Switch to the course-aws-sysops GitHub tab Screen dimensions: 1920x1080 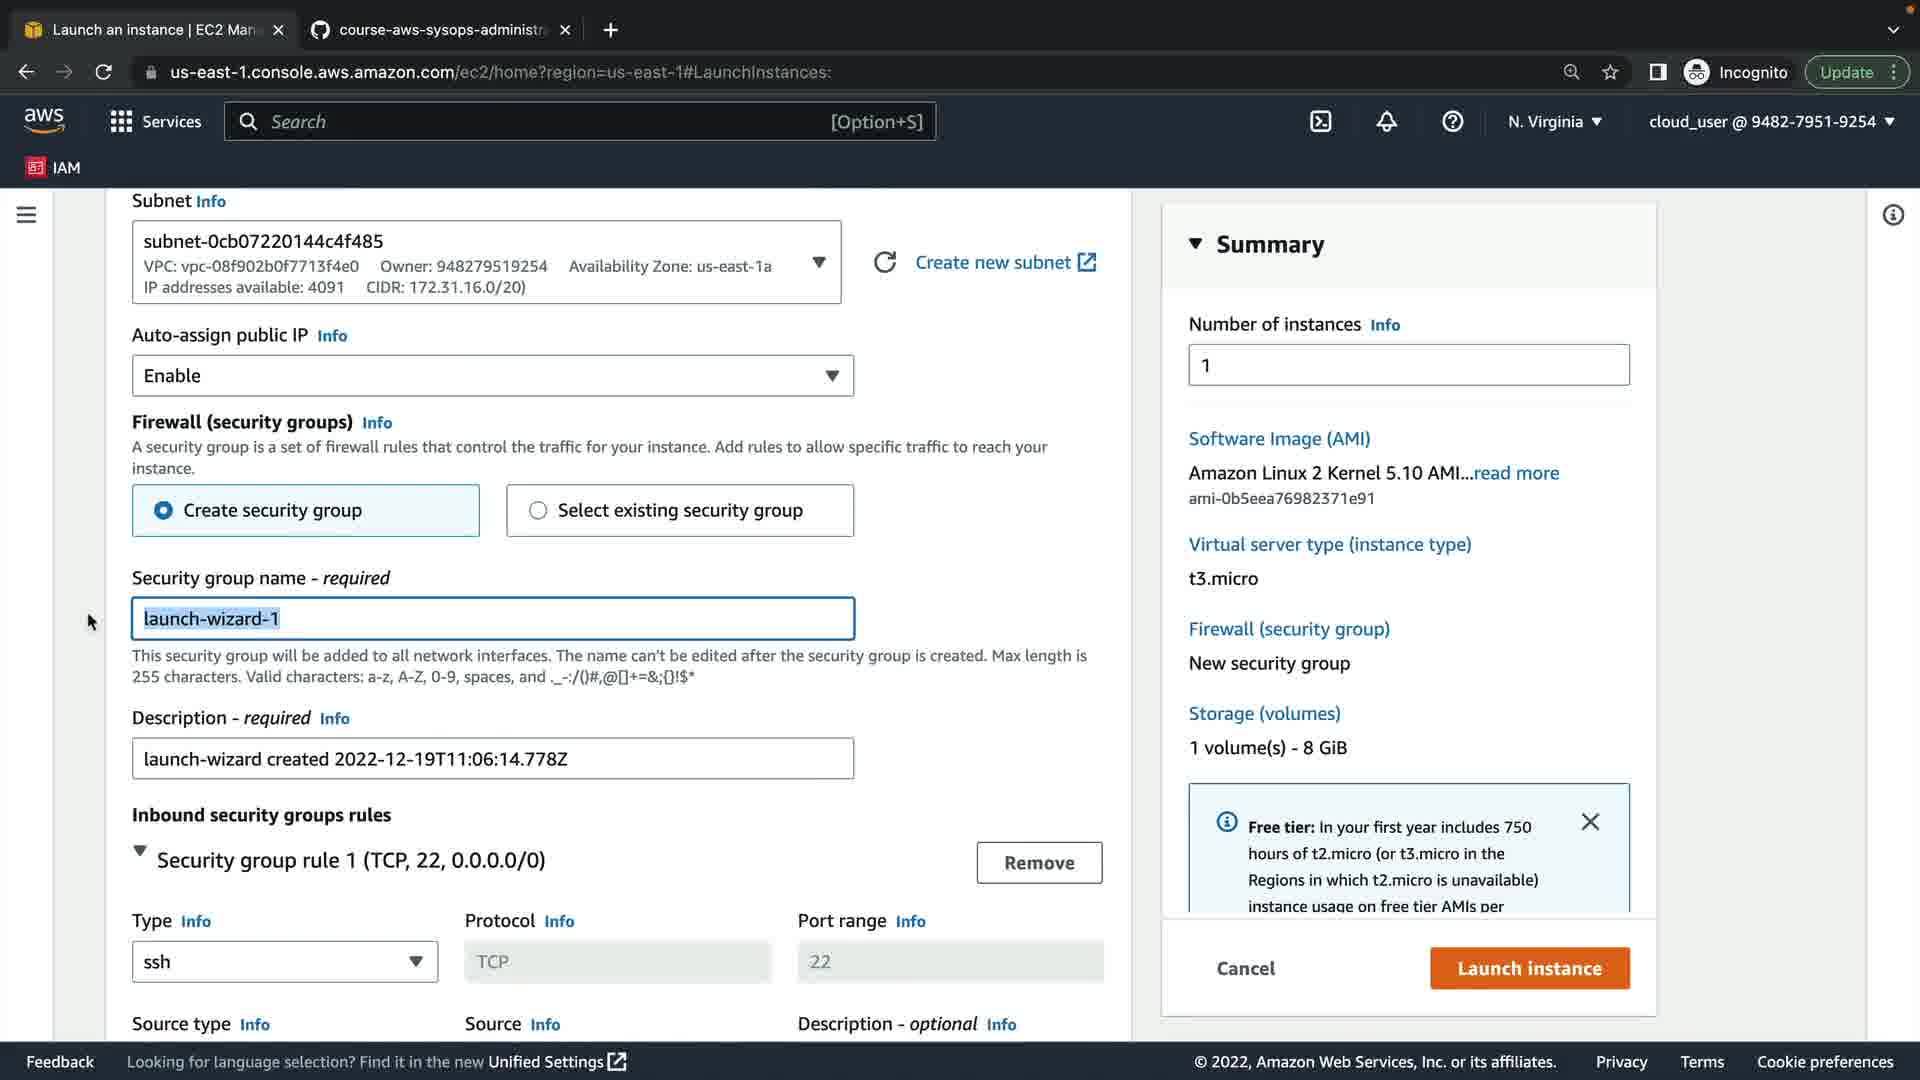pyautogui.click(x=440, y=30)
